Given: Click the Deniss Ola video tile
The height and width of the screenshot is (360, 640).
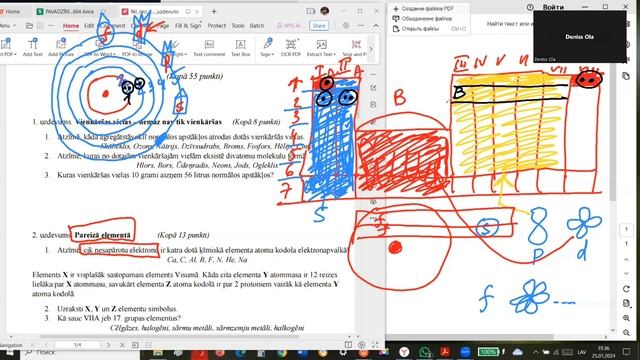Looking at the screenshot, I should coord(580,37).
